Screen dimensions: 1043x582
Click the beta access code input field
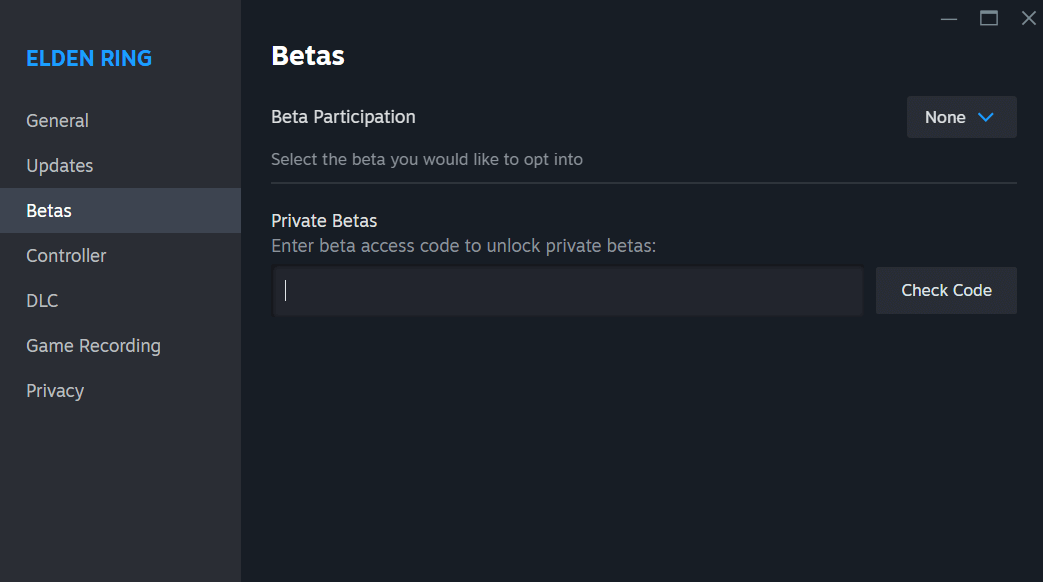[568, 290]
